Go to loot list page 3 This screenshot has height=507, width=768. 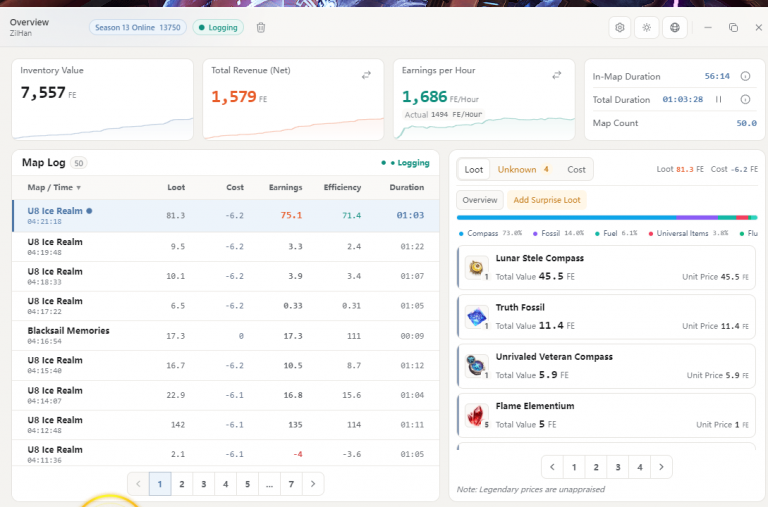coord(618,467)
